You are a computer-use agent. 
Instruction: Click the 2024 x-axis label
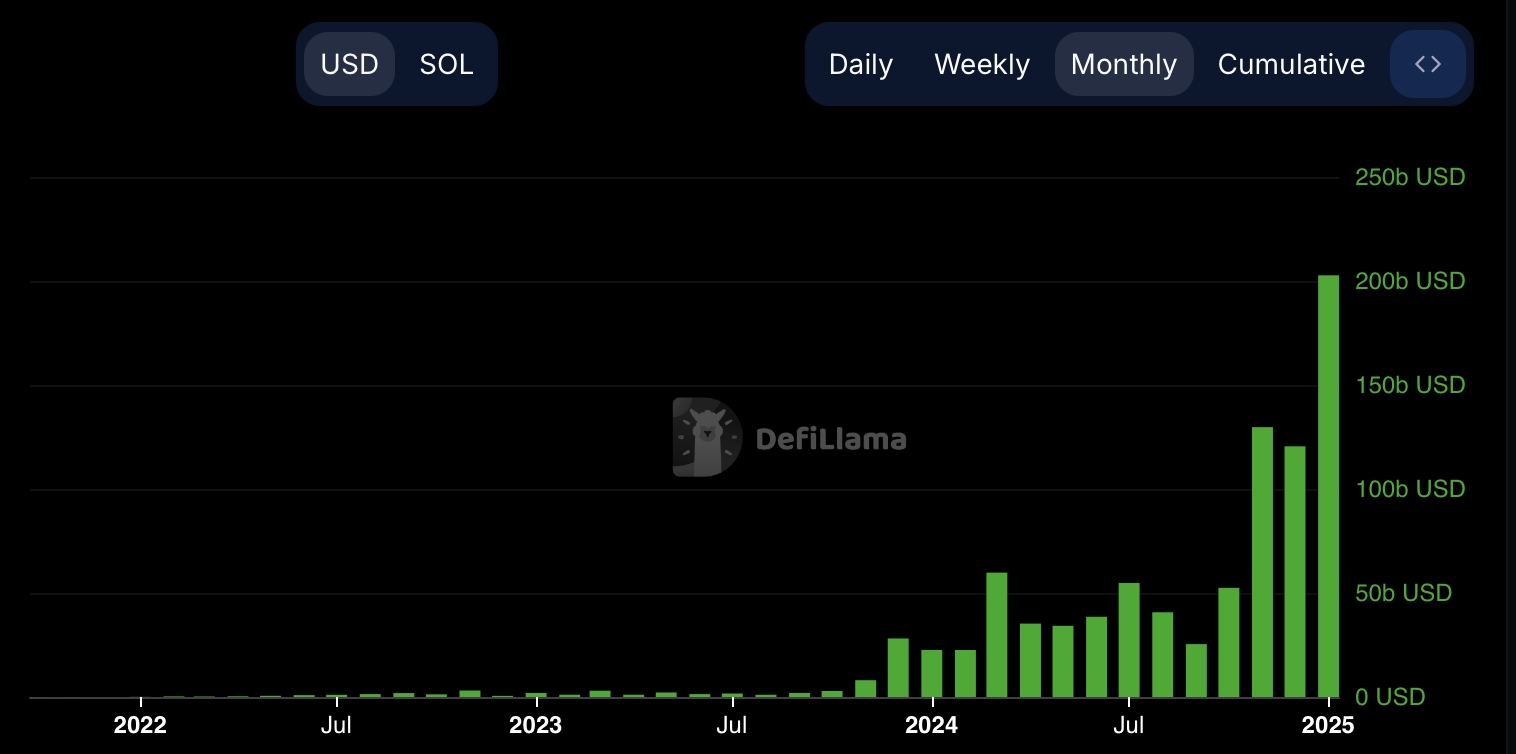(x=931, y=725)
